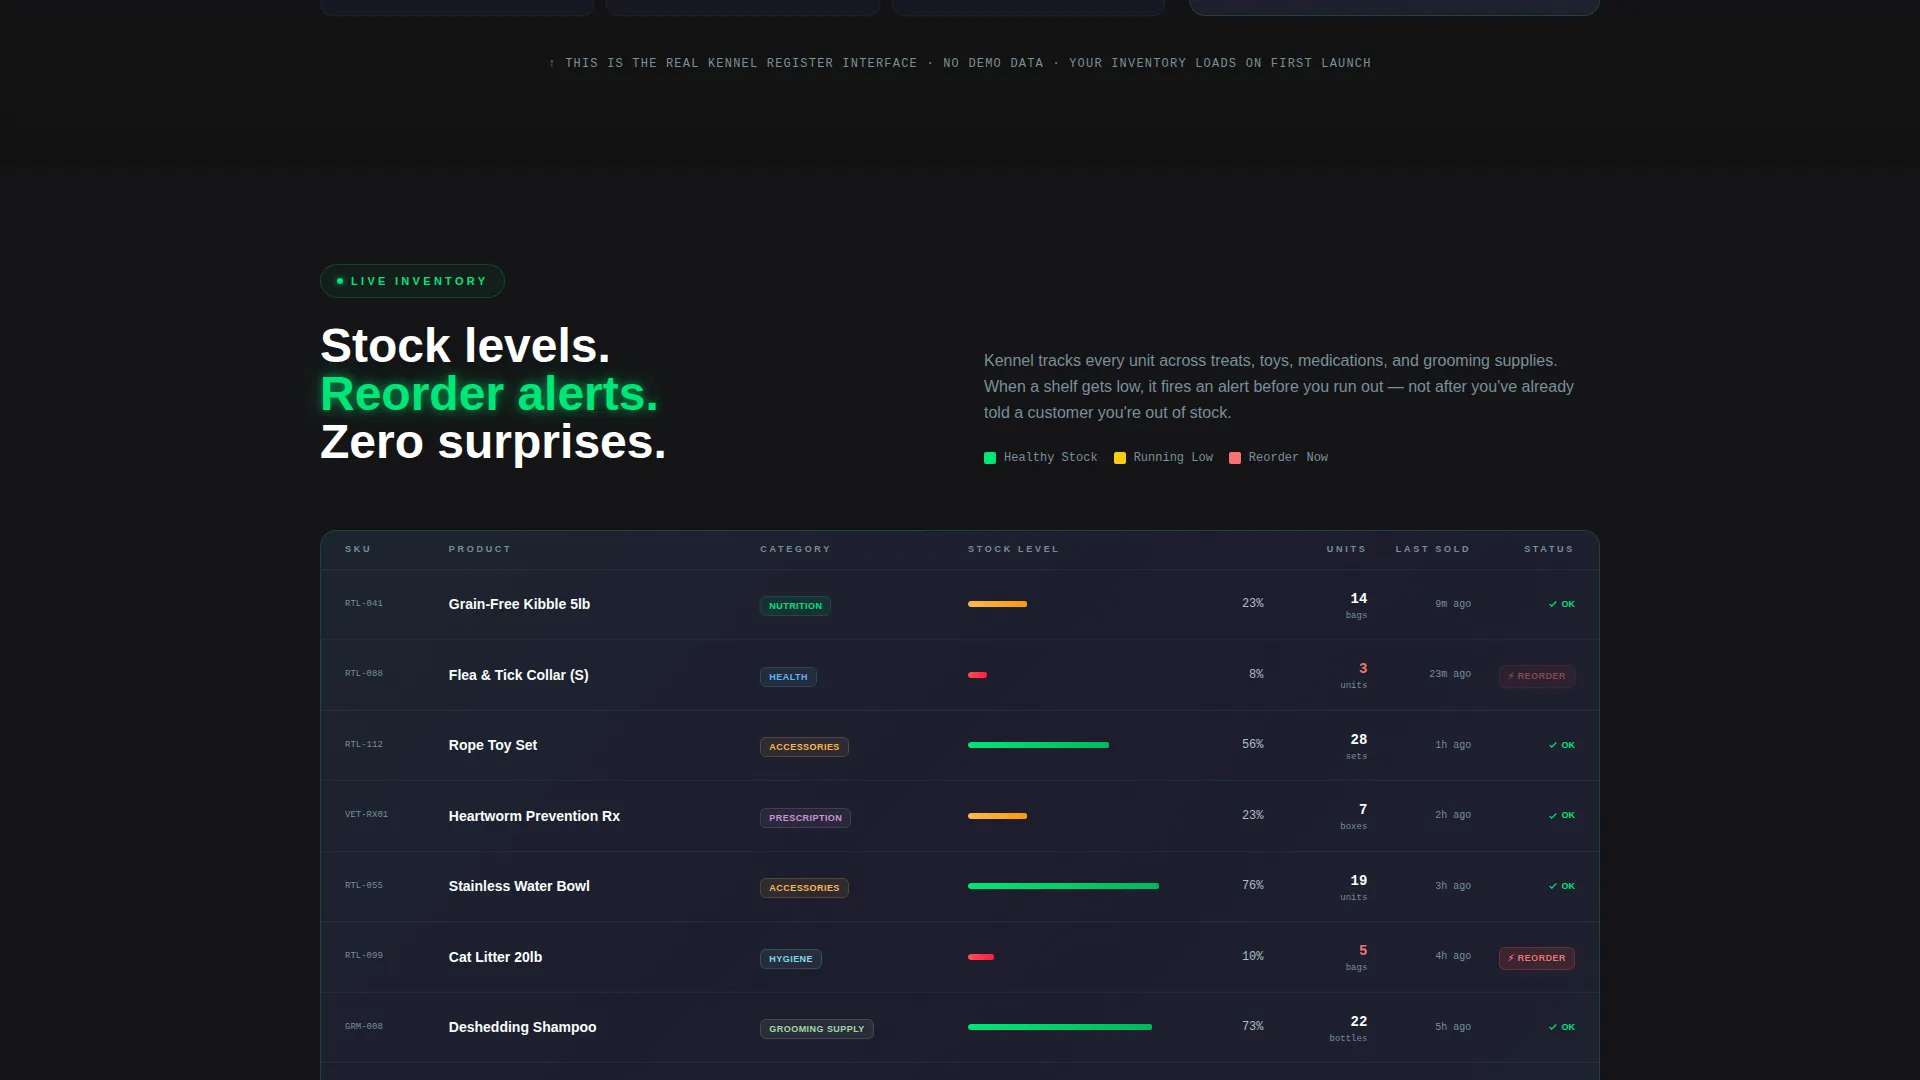
Task: Click the OK status for Rope Toy Set
Action: 1562,745
